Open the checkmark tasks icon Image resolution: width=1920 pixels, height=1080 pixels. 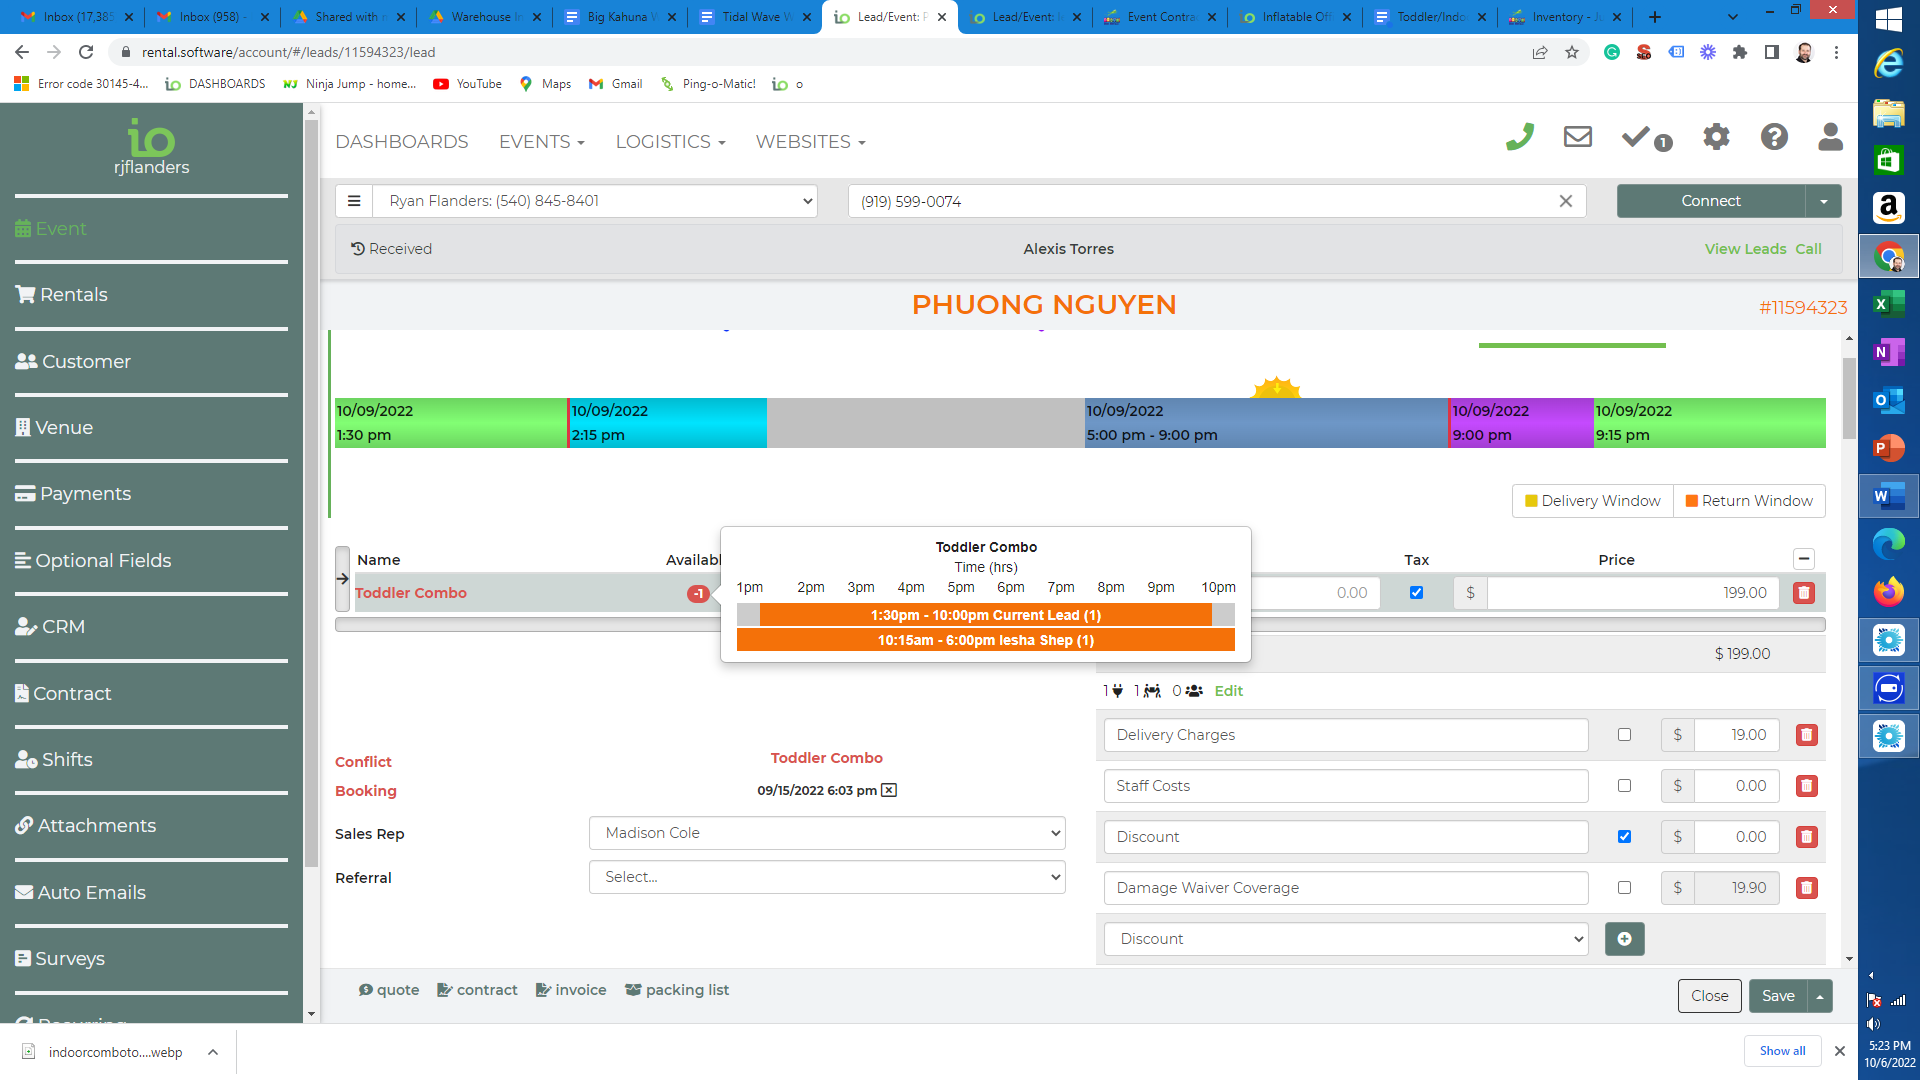pyautogui.click(x=1638, y=137)
